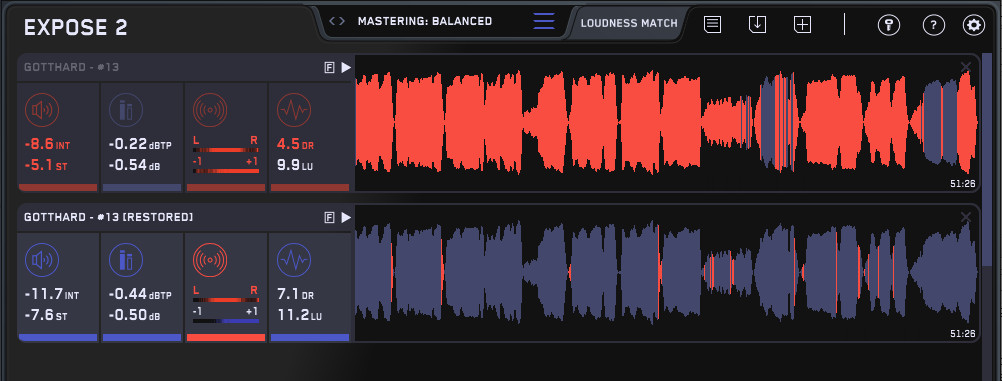The image size is (1002, 381).
Task: Open the license key icon
Action: [889, 25]
